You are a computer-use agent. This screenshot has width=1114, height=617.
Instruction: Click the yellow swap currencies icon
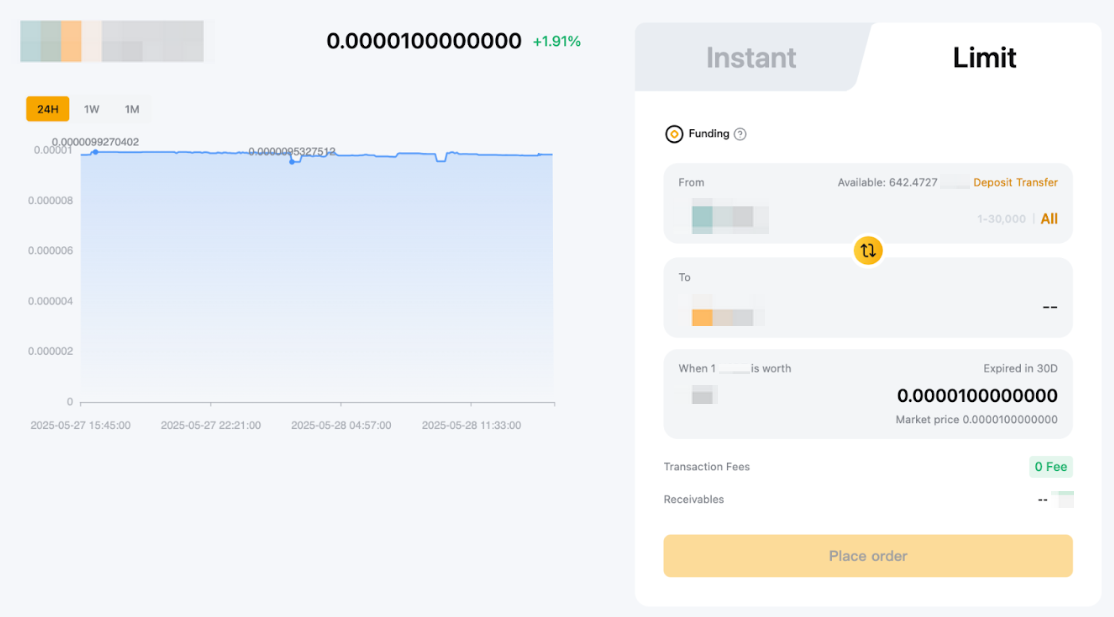click(x=868, y=250)
